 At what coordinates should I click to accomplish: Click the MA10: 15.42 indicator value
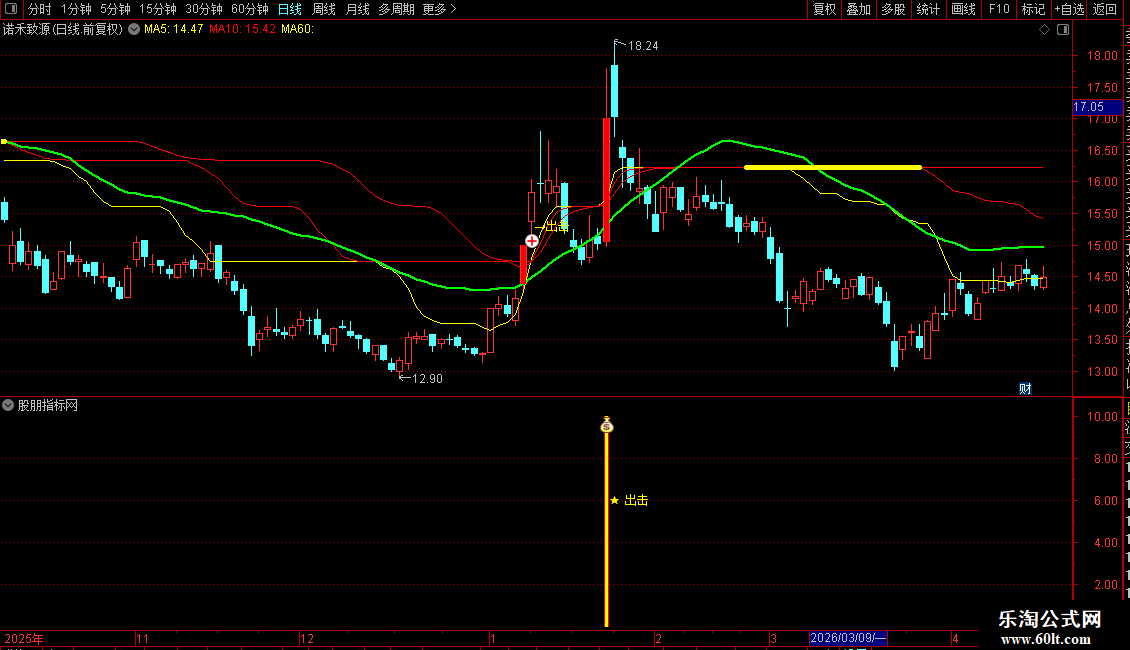243,30
